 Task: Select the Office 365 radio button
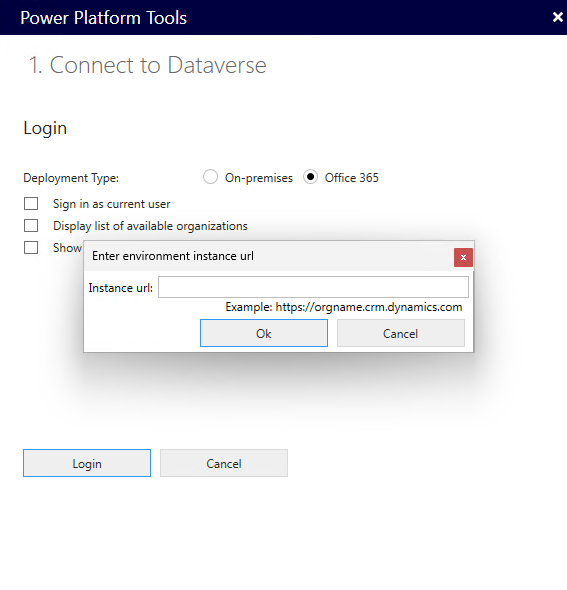tap(310, 177)
